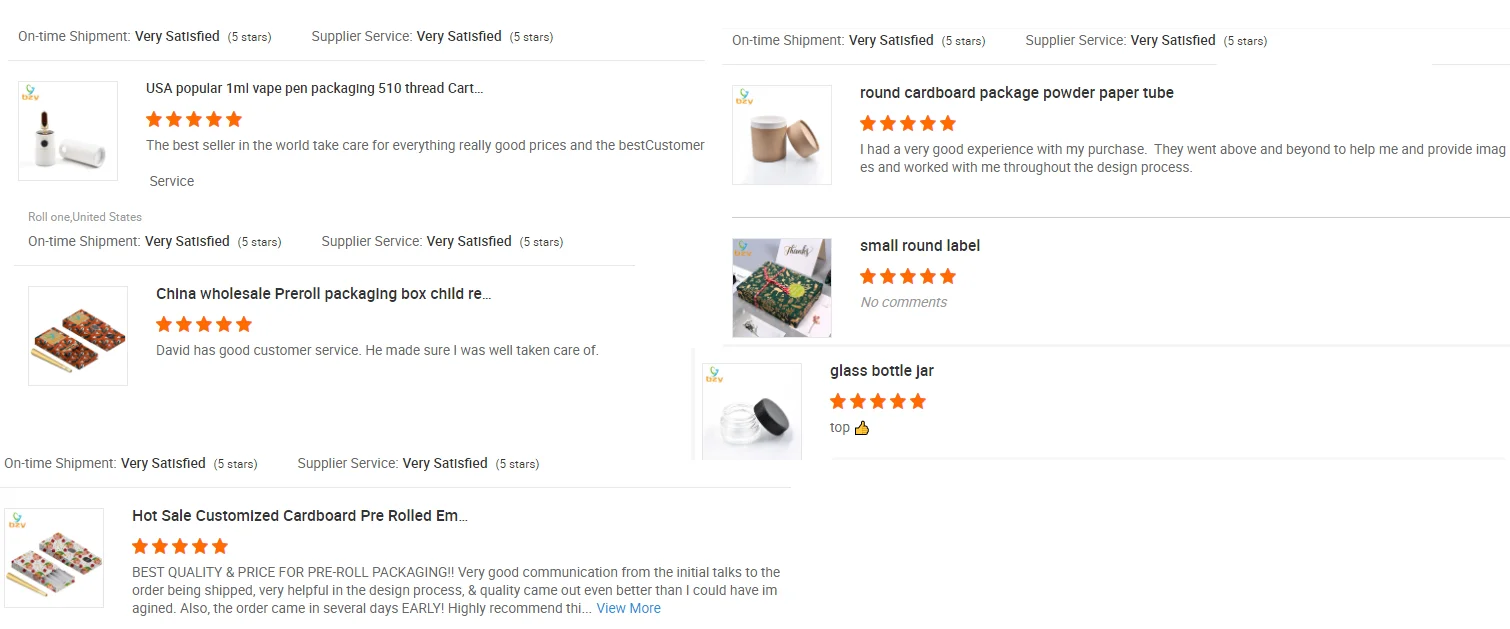Open the Hot Sale Pre Rolled product thumbnail
Viewport: 1510px width, 629px height.
(x=54, y=558)
